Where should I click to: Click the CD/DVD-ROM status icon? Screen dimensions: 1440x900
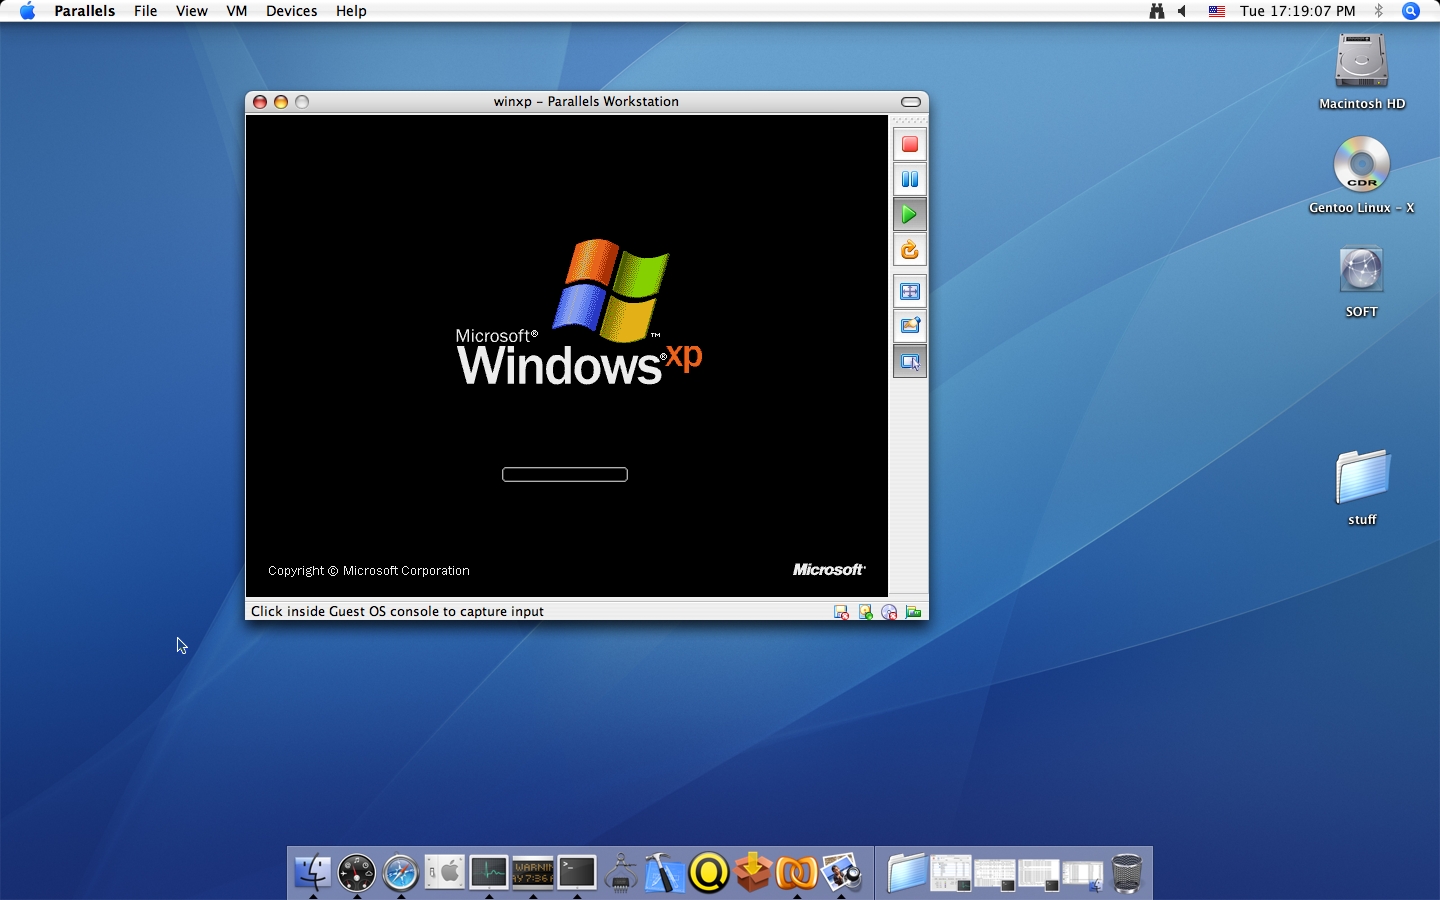pos(889,612)
